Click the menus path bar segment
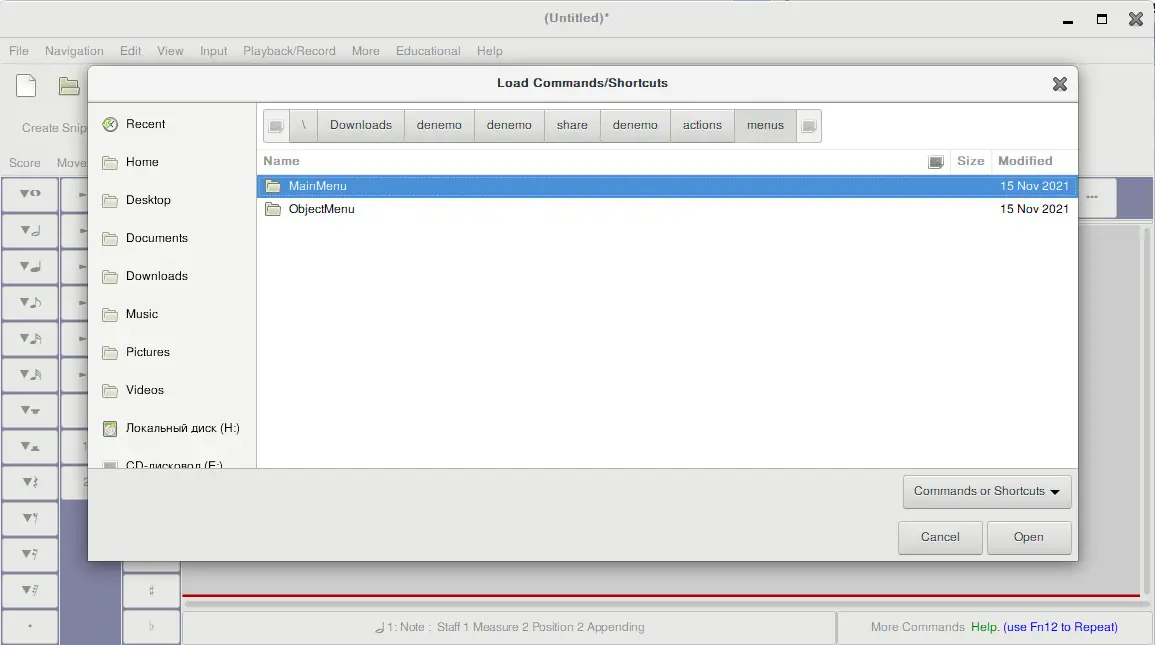 pyautogui.click(x=765, y=126)
